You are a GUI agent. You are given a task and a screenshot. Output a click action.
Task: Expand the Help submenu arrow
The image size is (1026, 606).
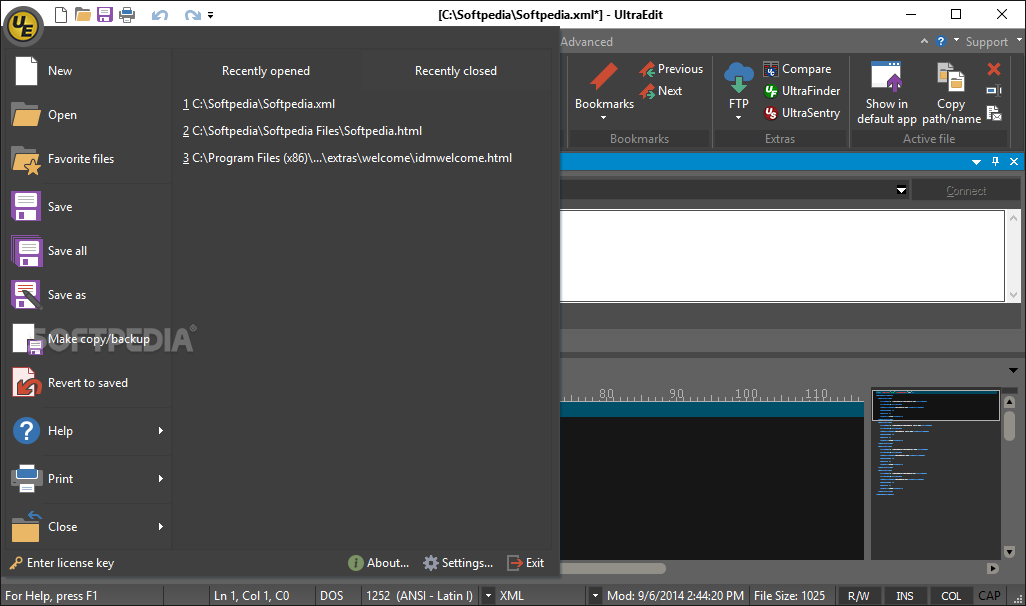coord(160,431)
